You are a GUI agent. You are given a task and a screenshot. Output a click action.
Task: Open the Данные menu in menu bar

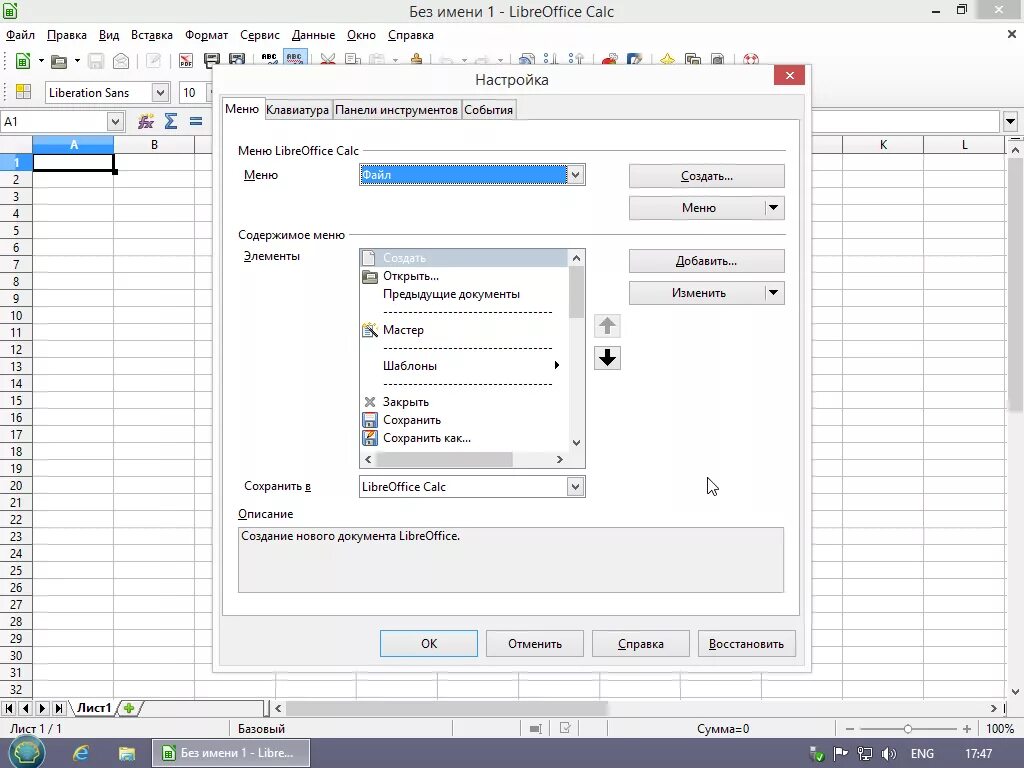point(313,35)
